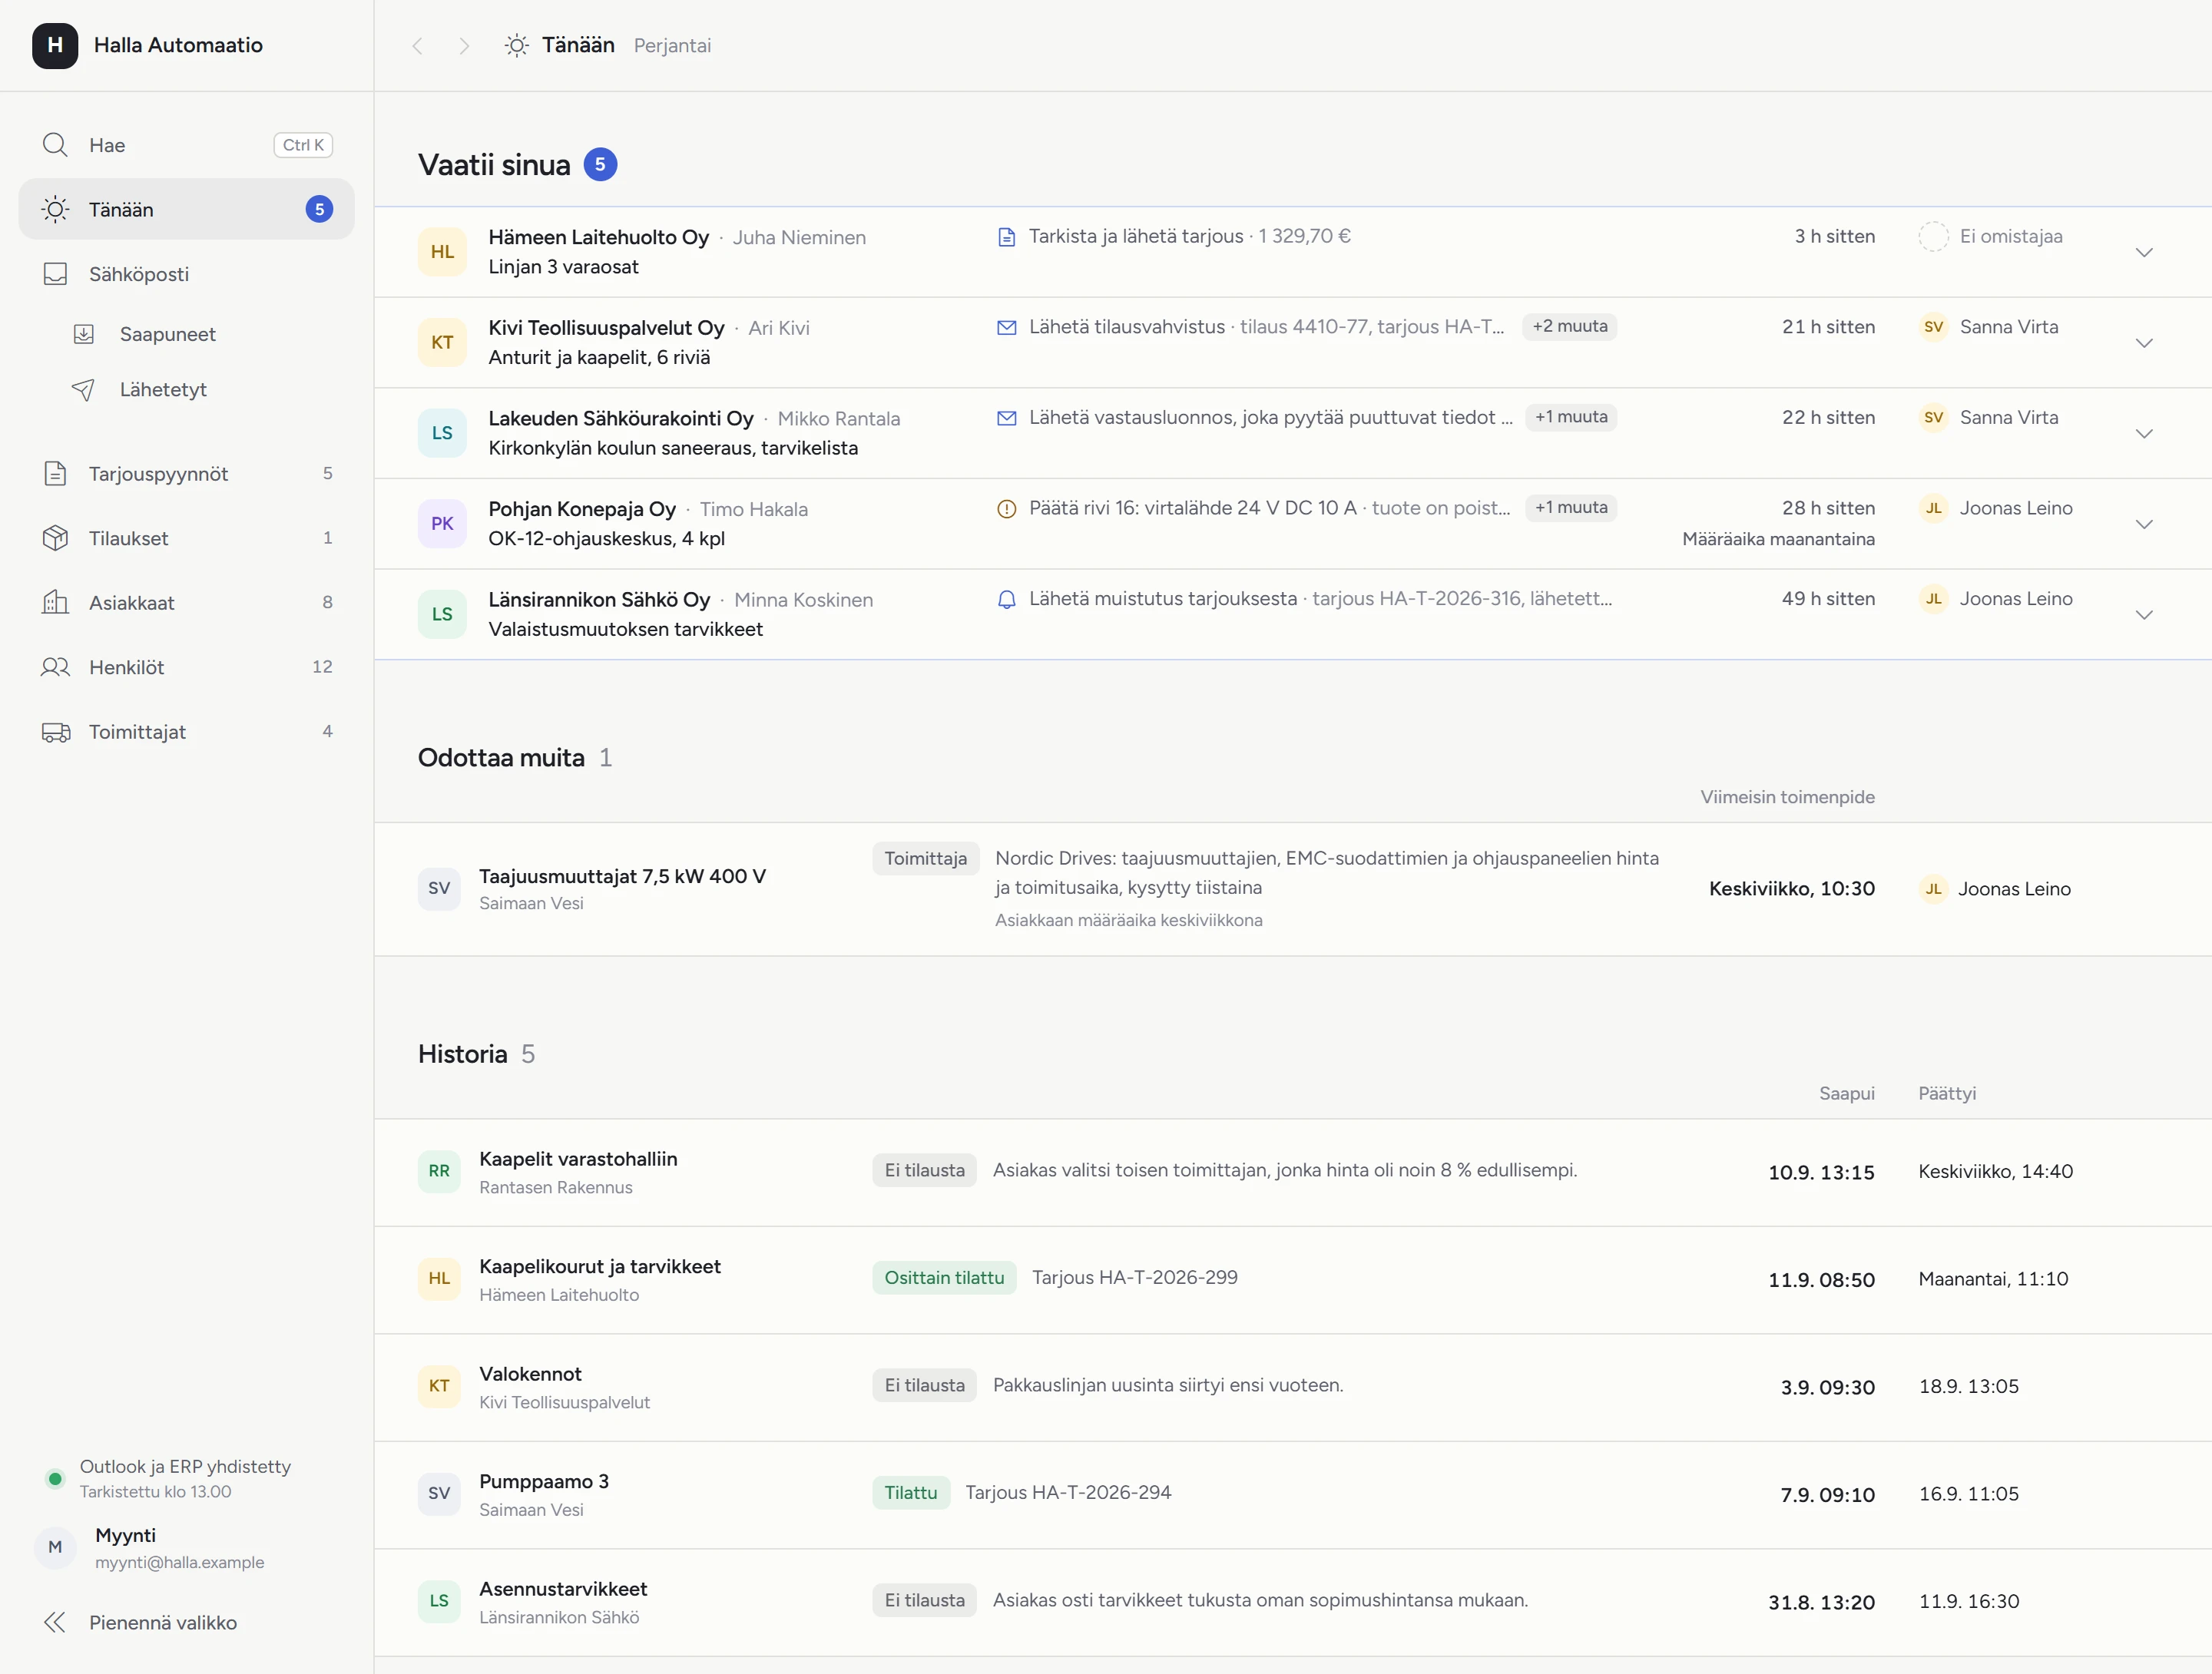
Task: Click the building icon beside Asiakkaat
Action: pos(55,602)
